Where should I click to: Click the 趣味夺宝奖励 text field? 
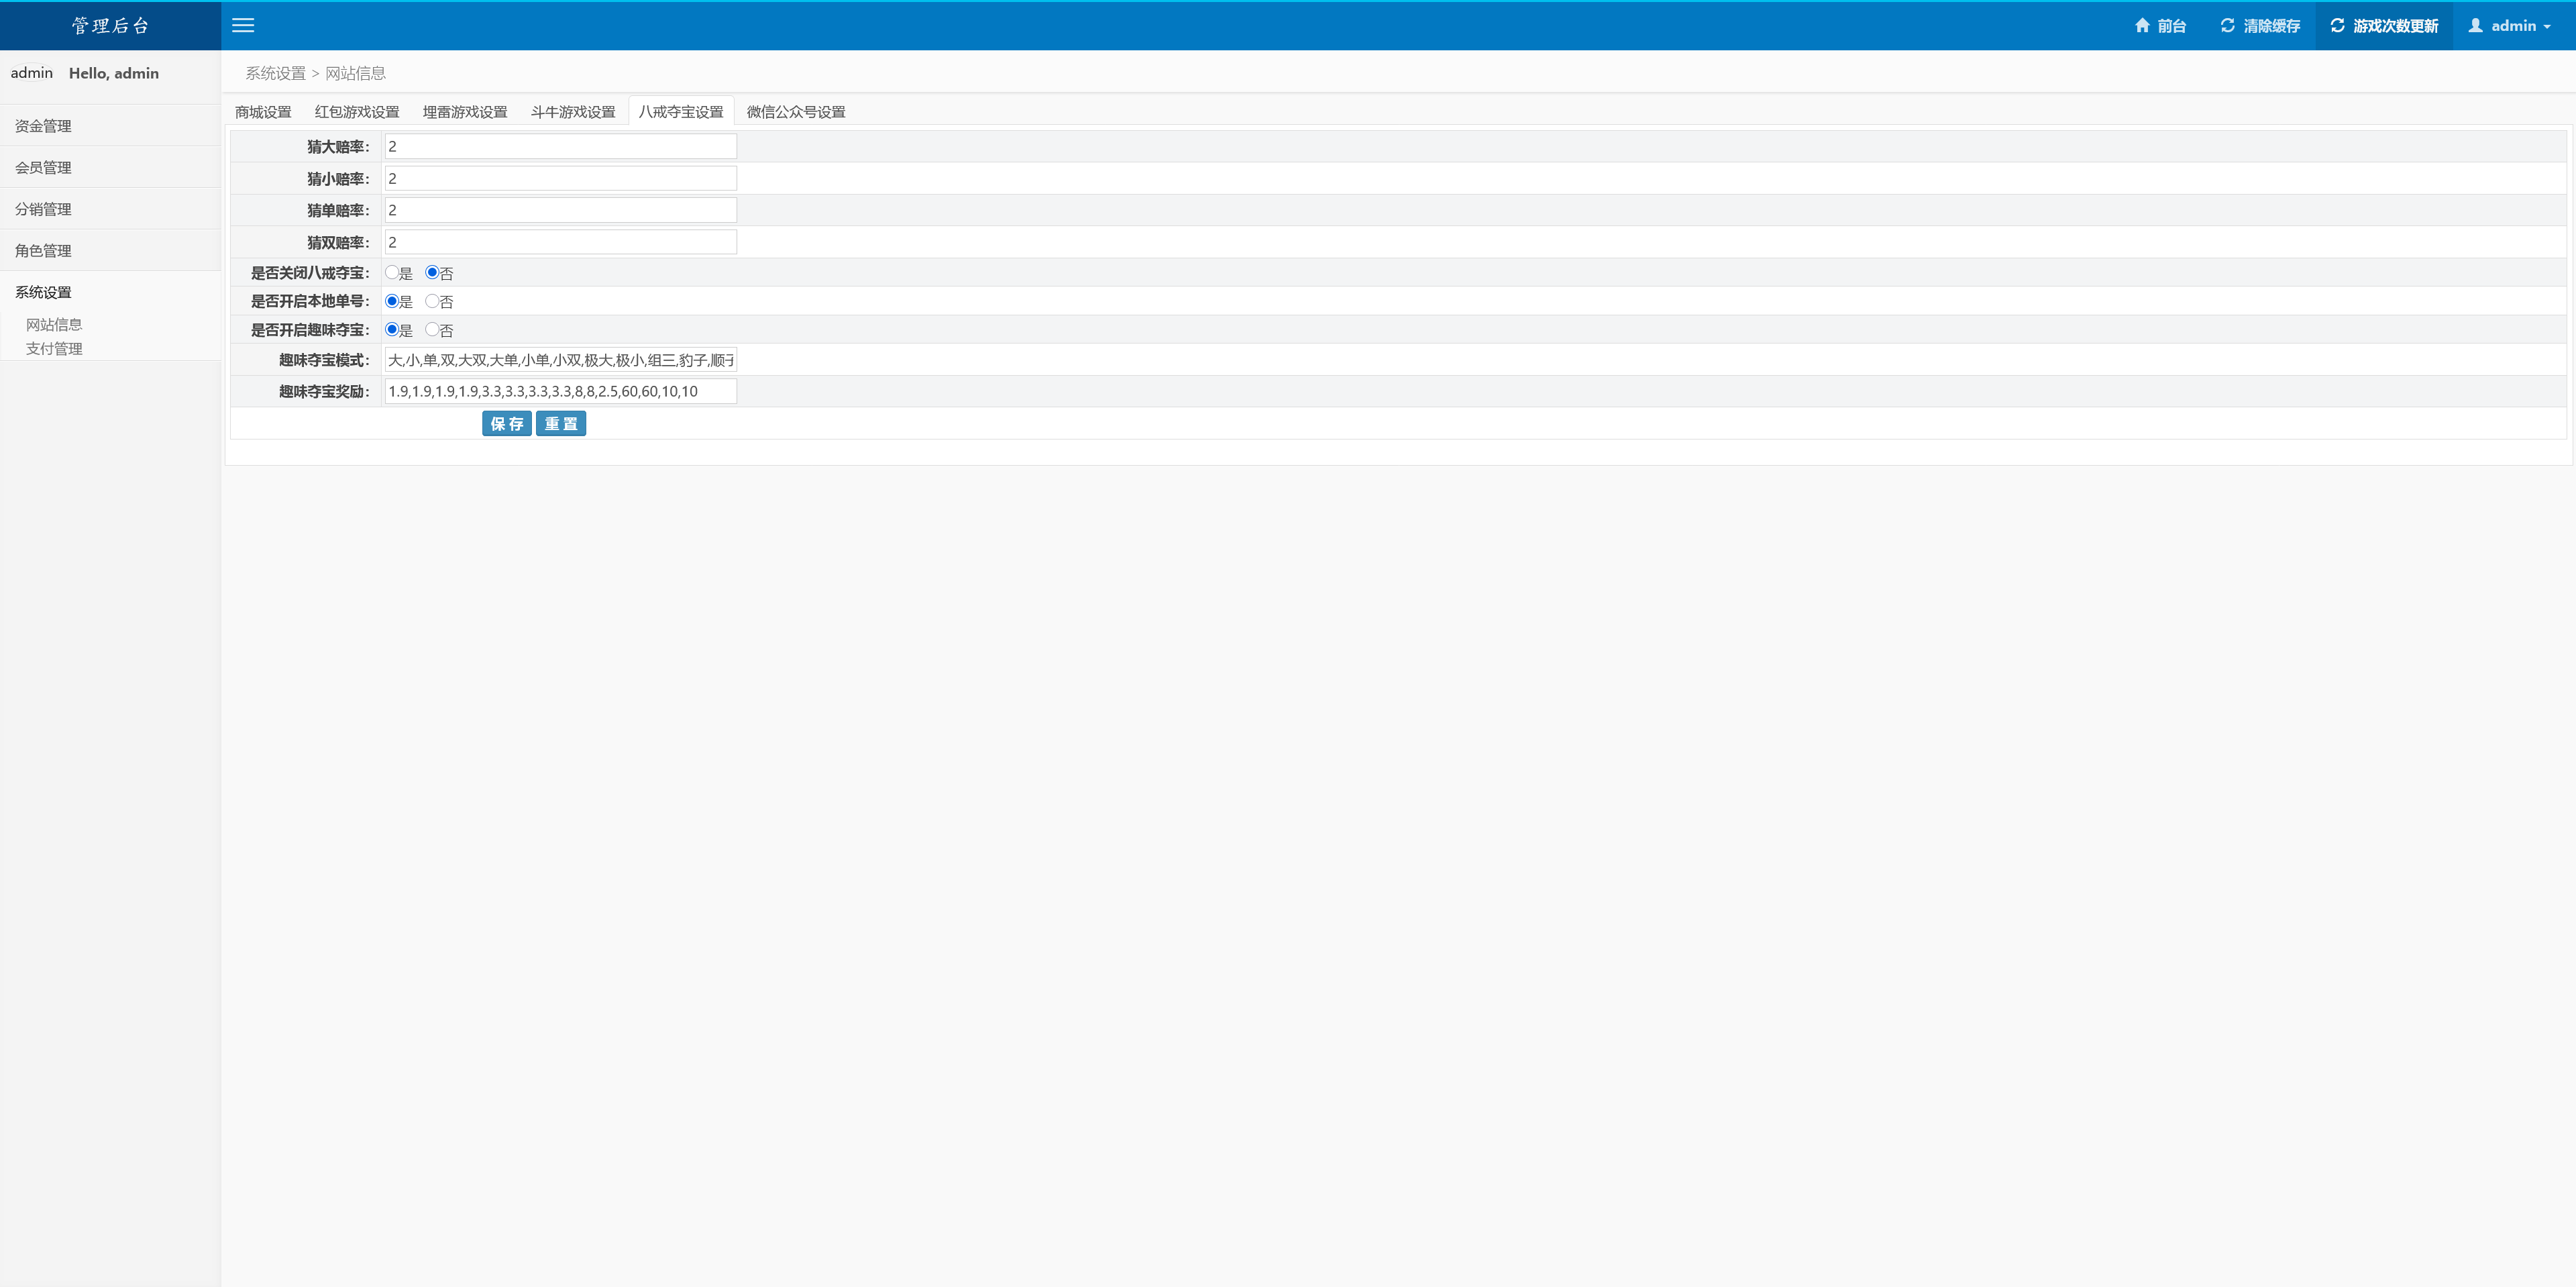tap(560, 391)
